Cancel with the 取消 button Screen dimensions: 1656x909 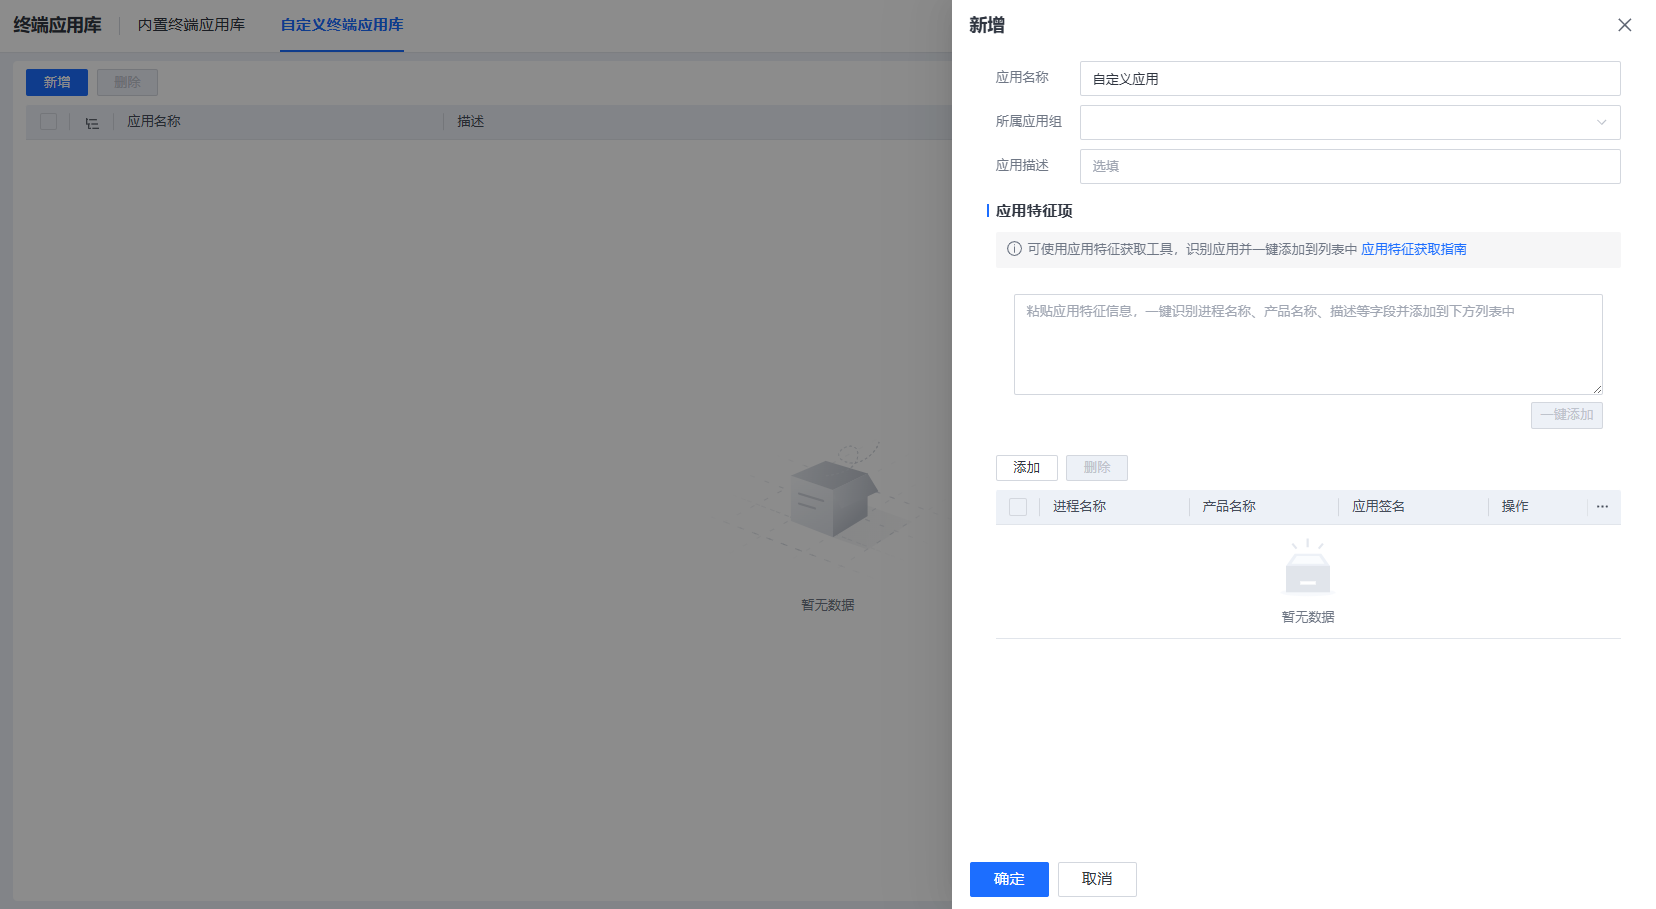coord(1097,879)
